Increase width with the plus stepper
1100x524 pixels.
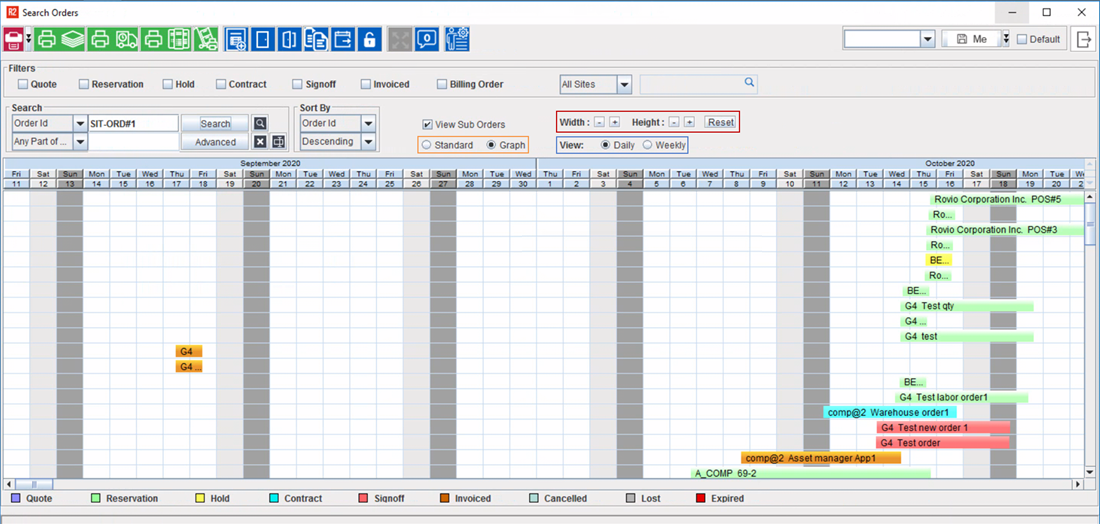pos(614,122)
